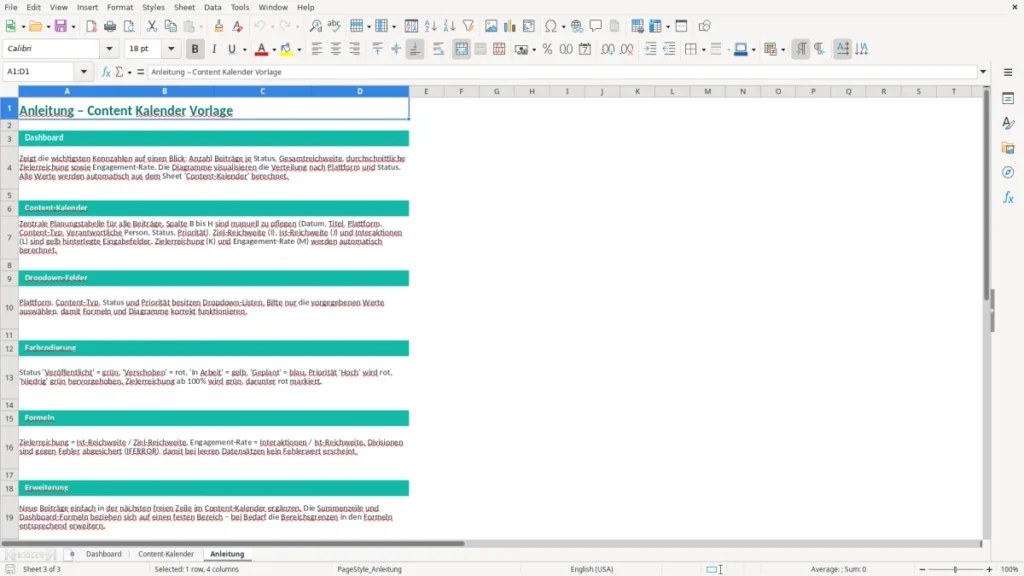1024x576 pixels.
Task: Switch to the Content-Kalender sheet tab
Action: tap(166, 554)
